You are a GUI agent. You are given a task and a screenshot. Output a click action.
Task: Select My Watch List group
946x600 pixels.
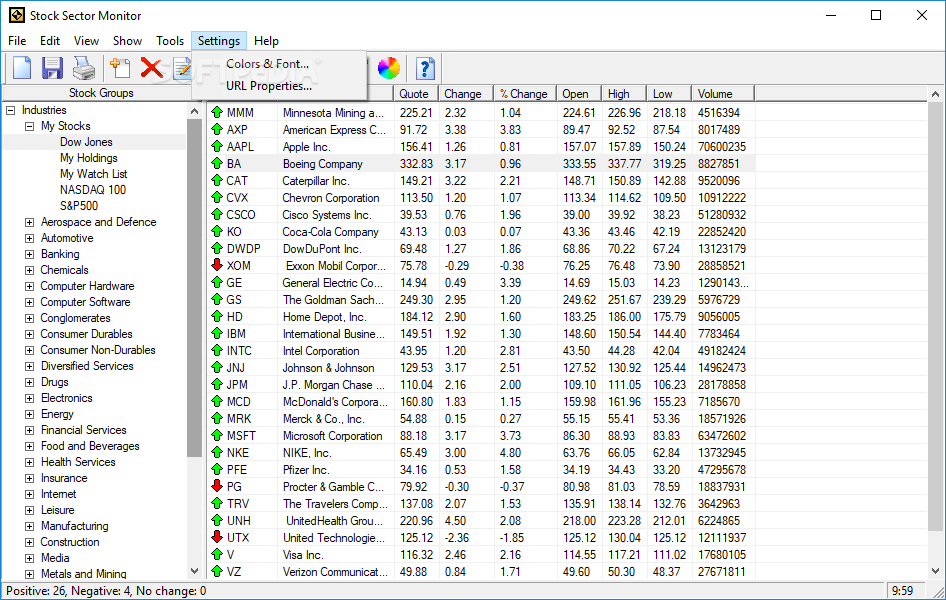[94, 174]
